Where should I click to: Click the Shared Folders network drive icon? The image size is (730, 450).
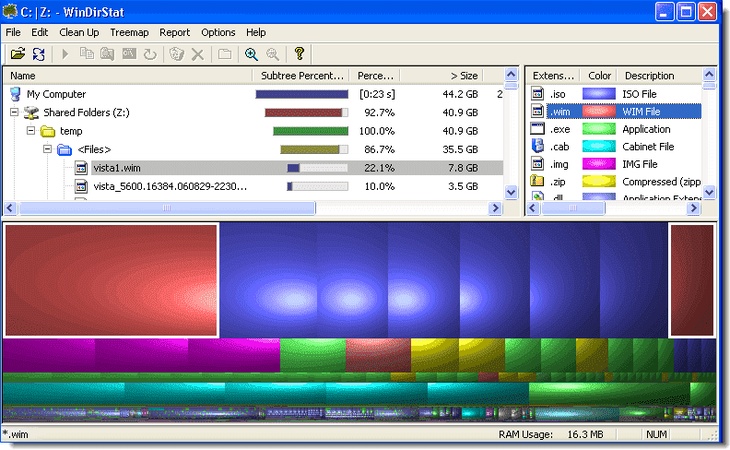pyautogui.click(x=31, y=113)
